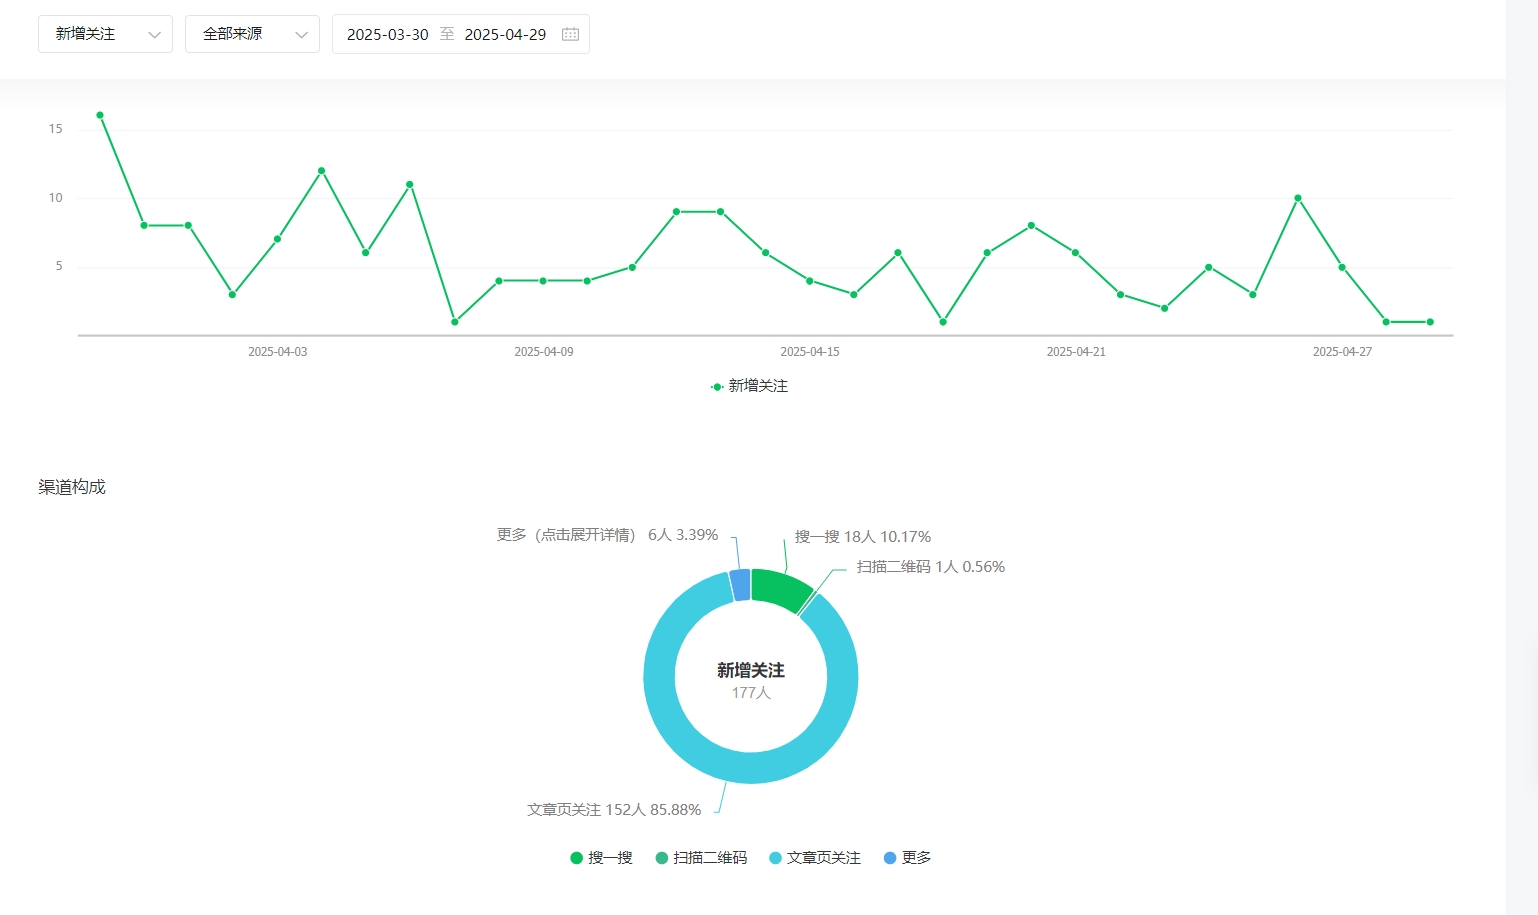Toggle 更多 legend item
The width and height of the screenshot is (1538, 915).
[x=907, y=858]
